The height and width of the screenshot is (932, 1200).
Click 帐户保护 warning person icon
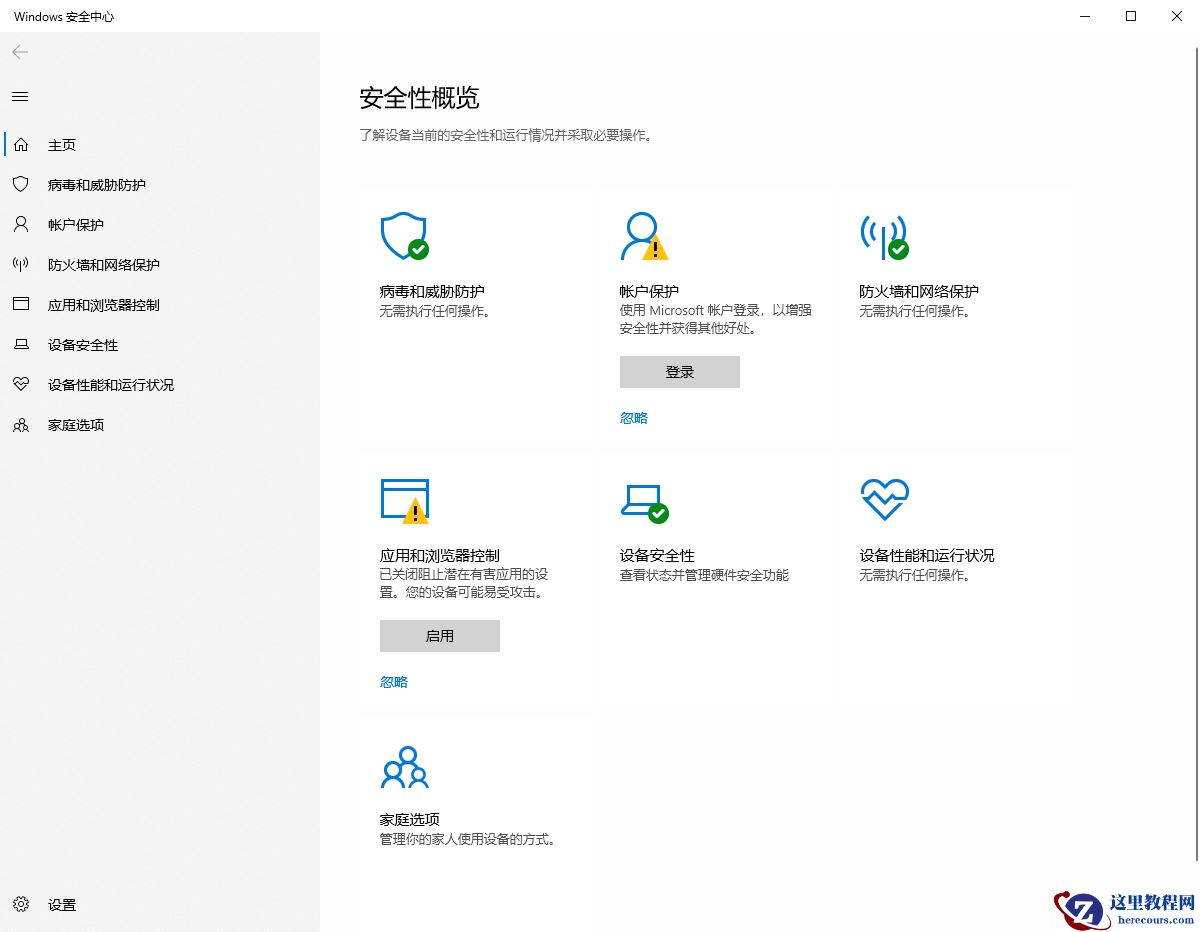pos(645,236)
